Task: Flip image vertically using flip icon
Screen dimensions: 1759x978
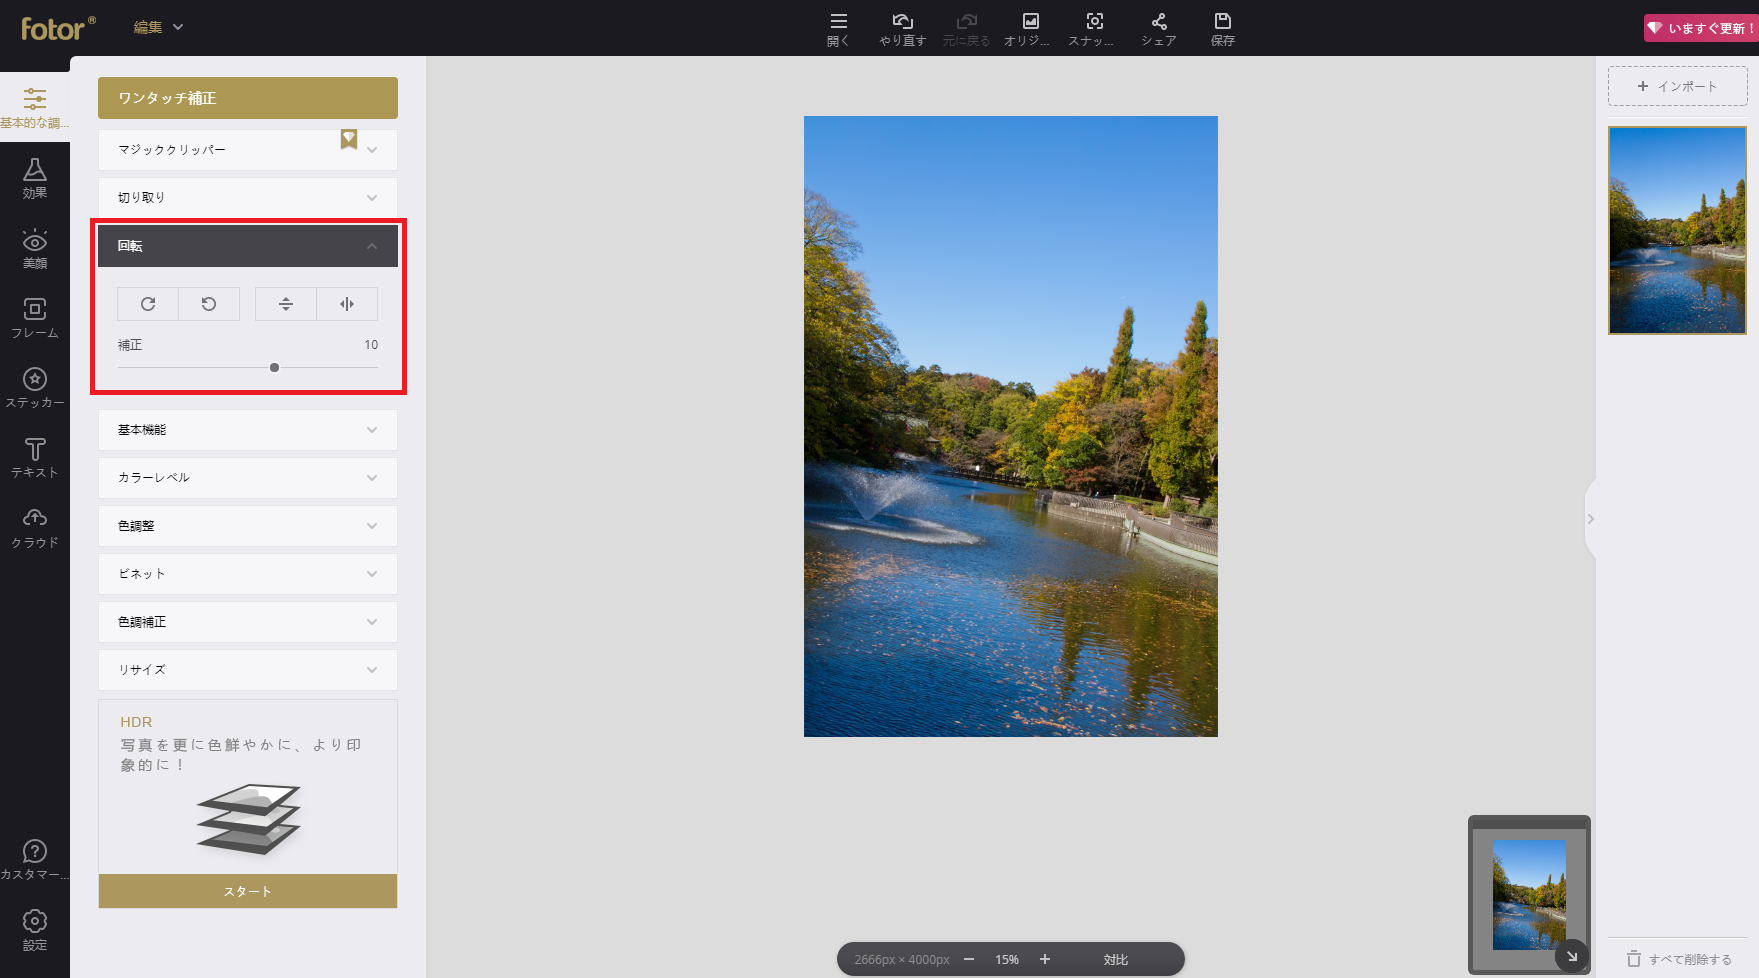Action: click(x=286, y=304)
